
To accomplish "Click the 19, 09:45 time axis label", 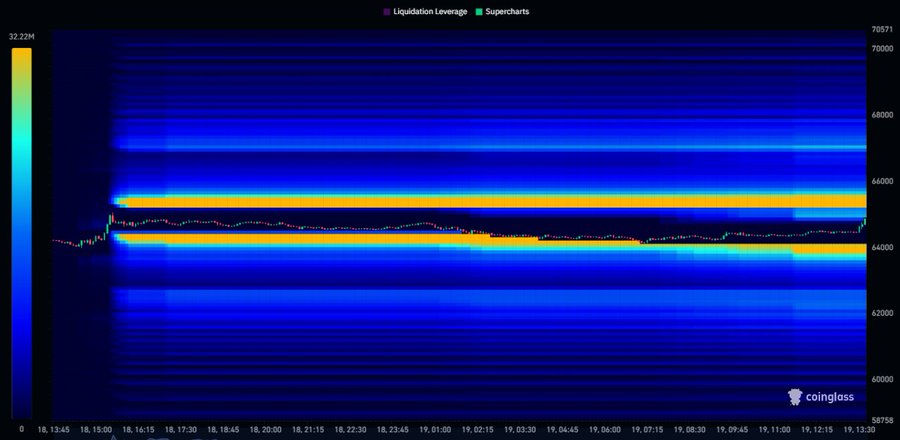I will (732, 429).
